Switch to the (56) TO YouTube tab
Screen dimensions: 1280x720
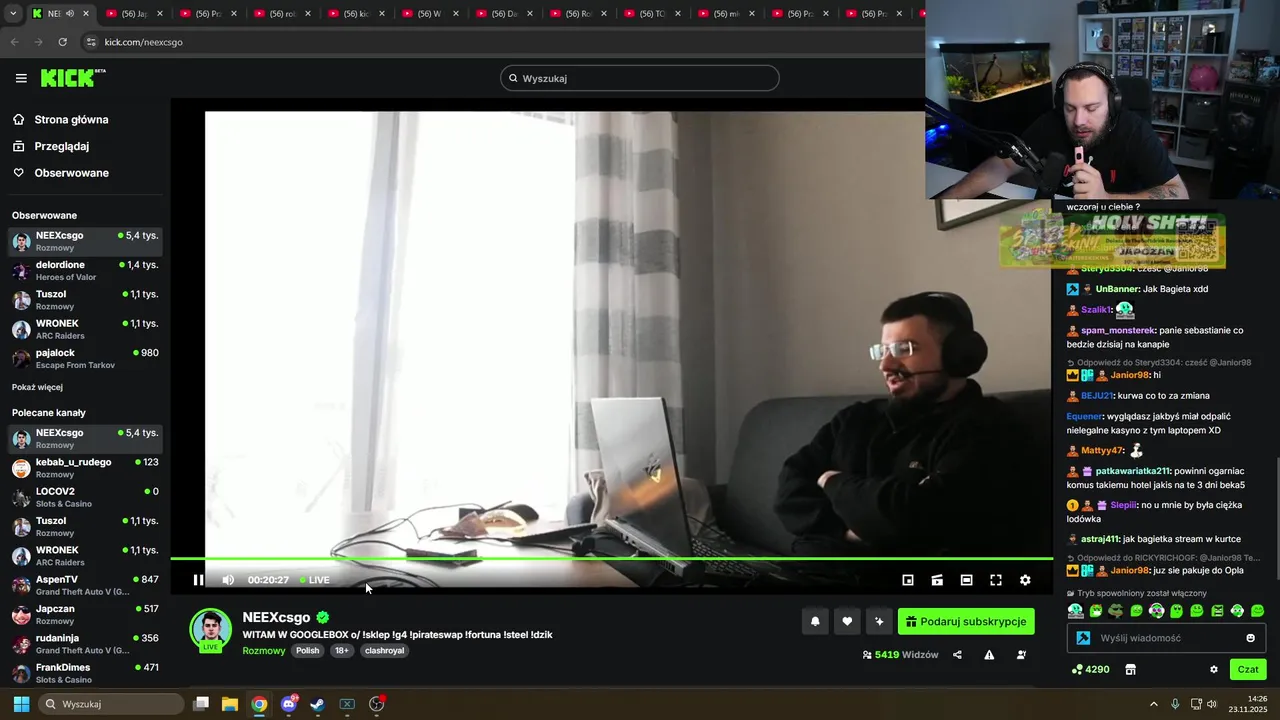[x=652, y=14]
